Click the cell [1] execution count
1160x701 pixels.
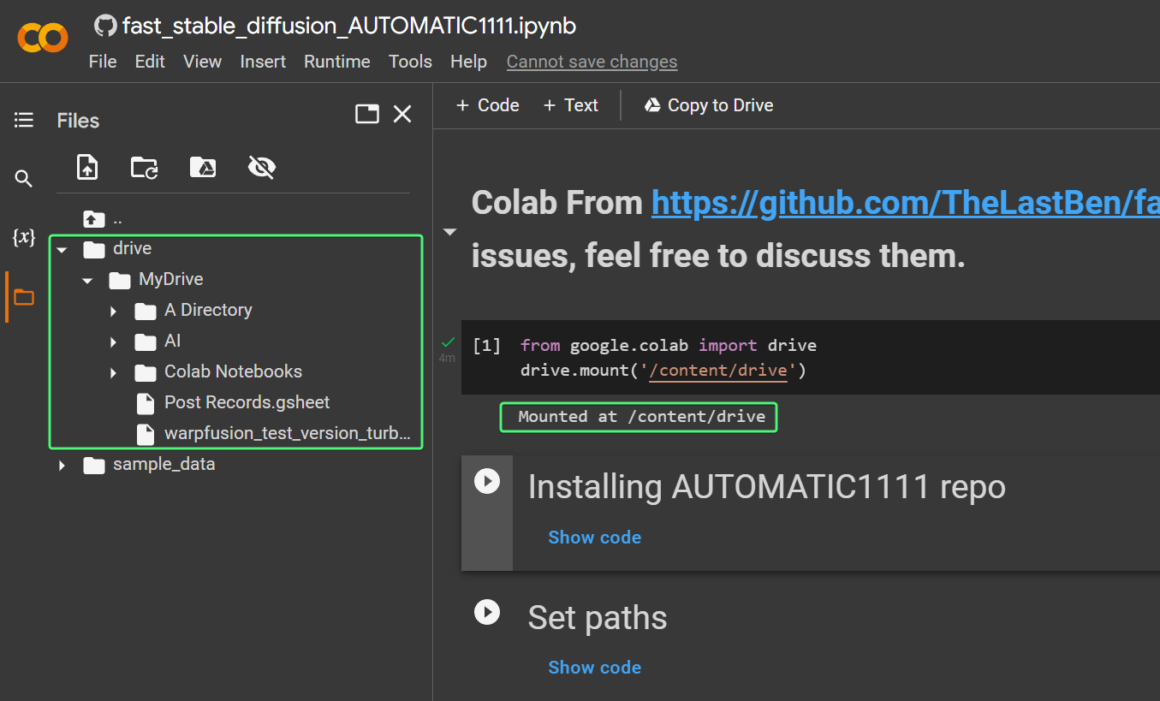click(x=487, y=345)
